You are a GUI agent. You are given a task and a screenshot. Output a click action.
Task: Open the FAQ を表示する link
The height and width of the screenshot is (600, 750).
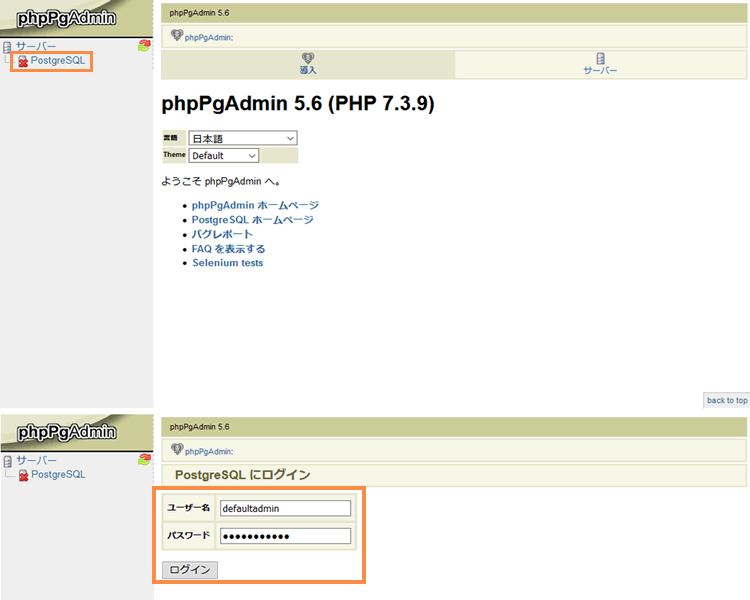coord(228,249)
